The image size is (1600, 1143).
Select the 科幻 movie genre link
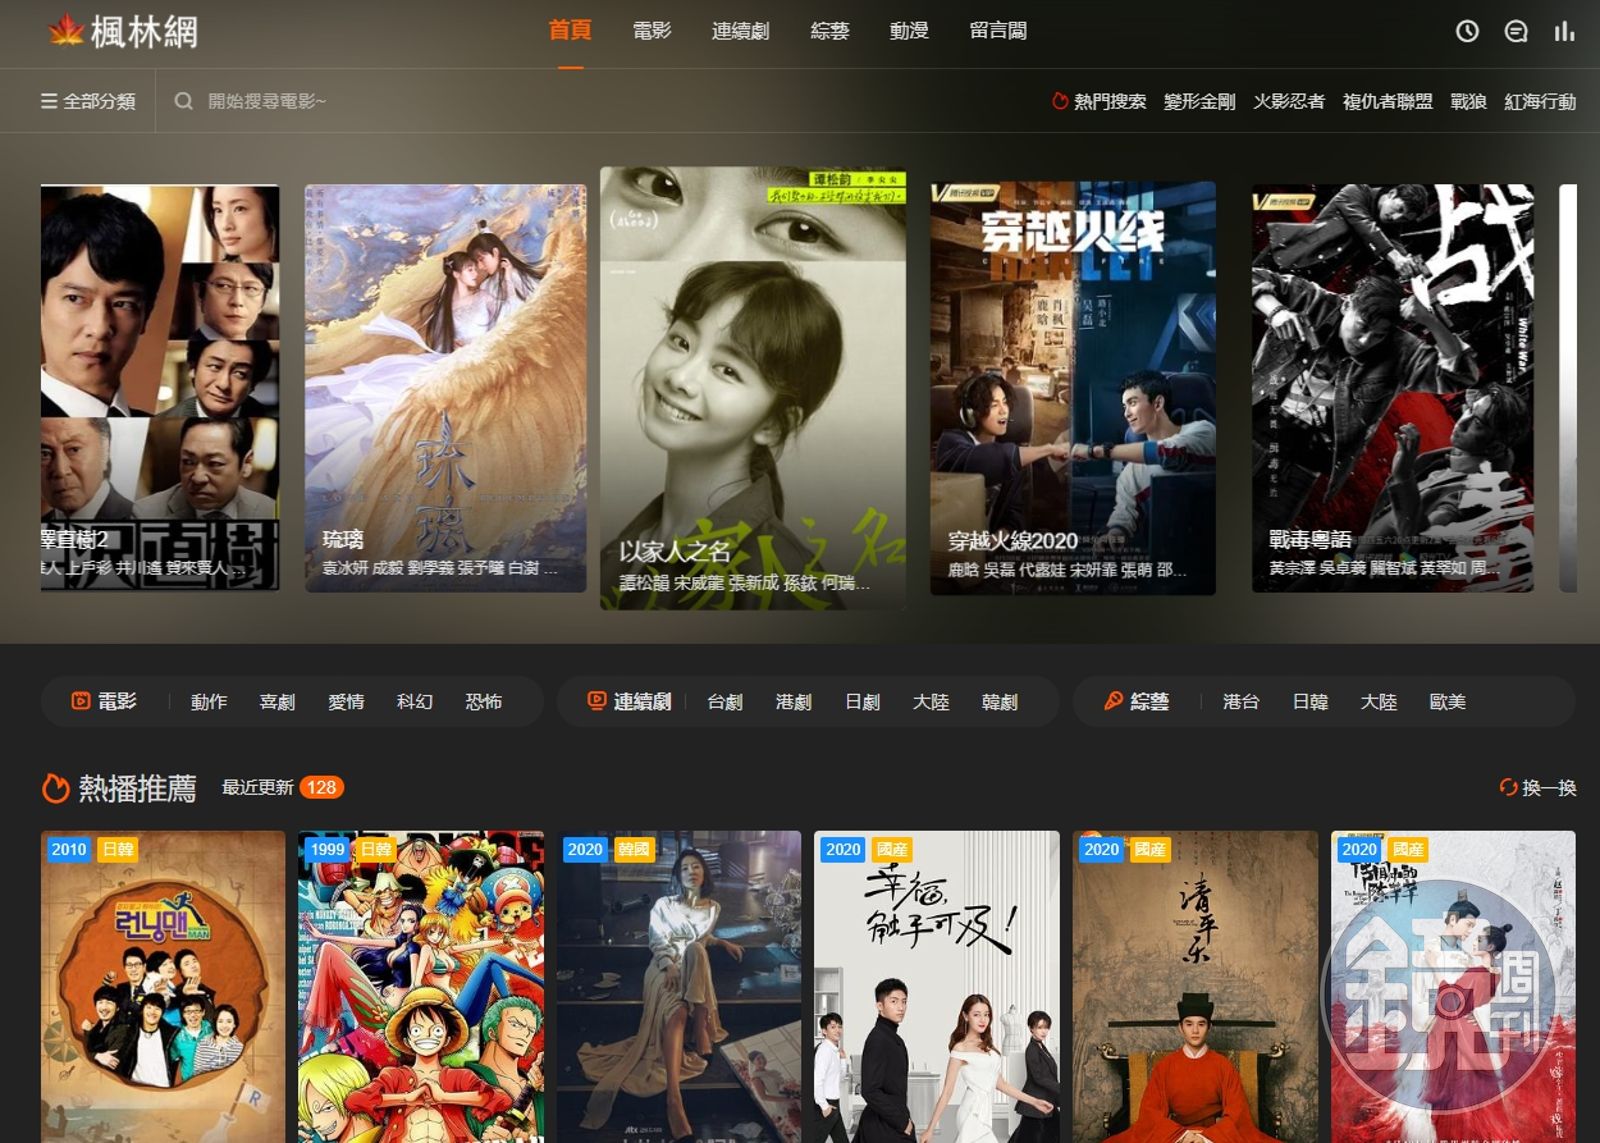pos(414,702)
